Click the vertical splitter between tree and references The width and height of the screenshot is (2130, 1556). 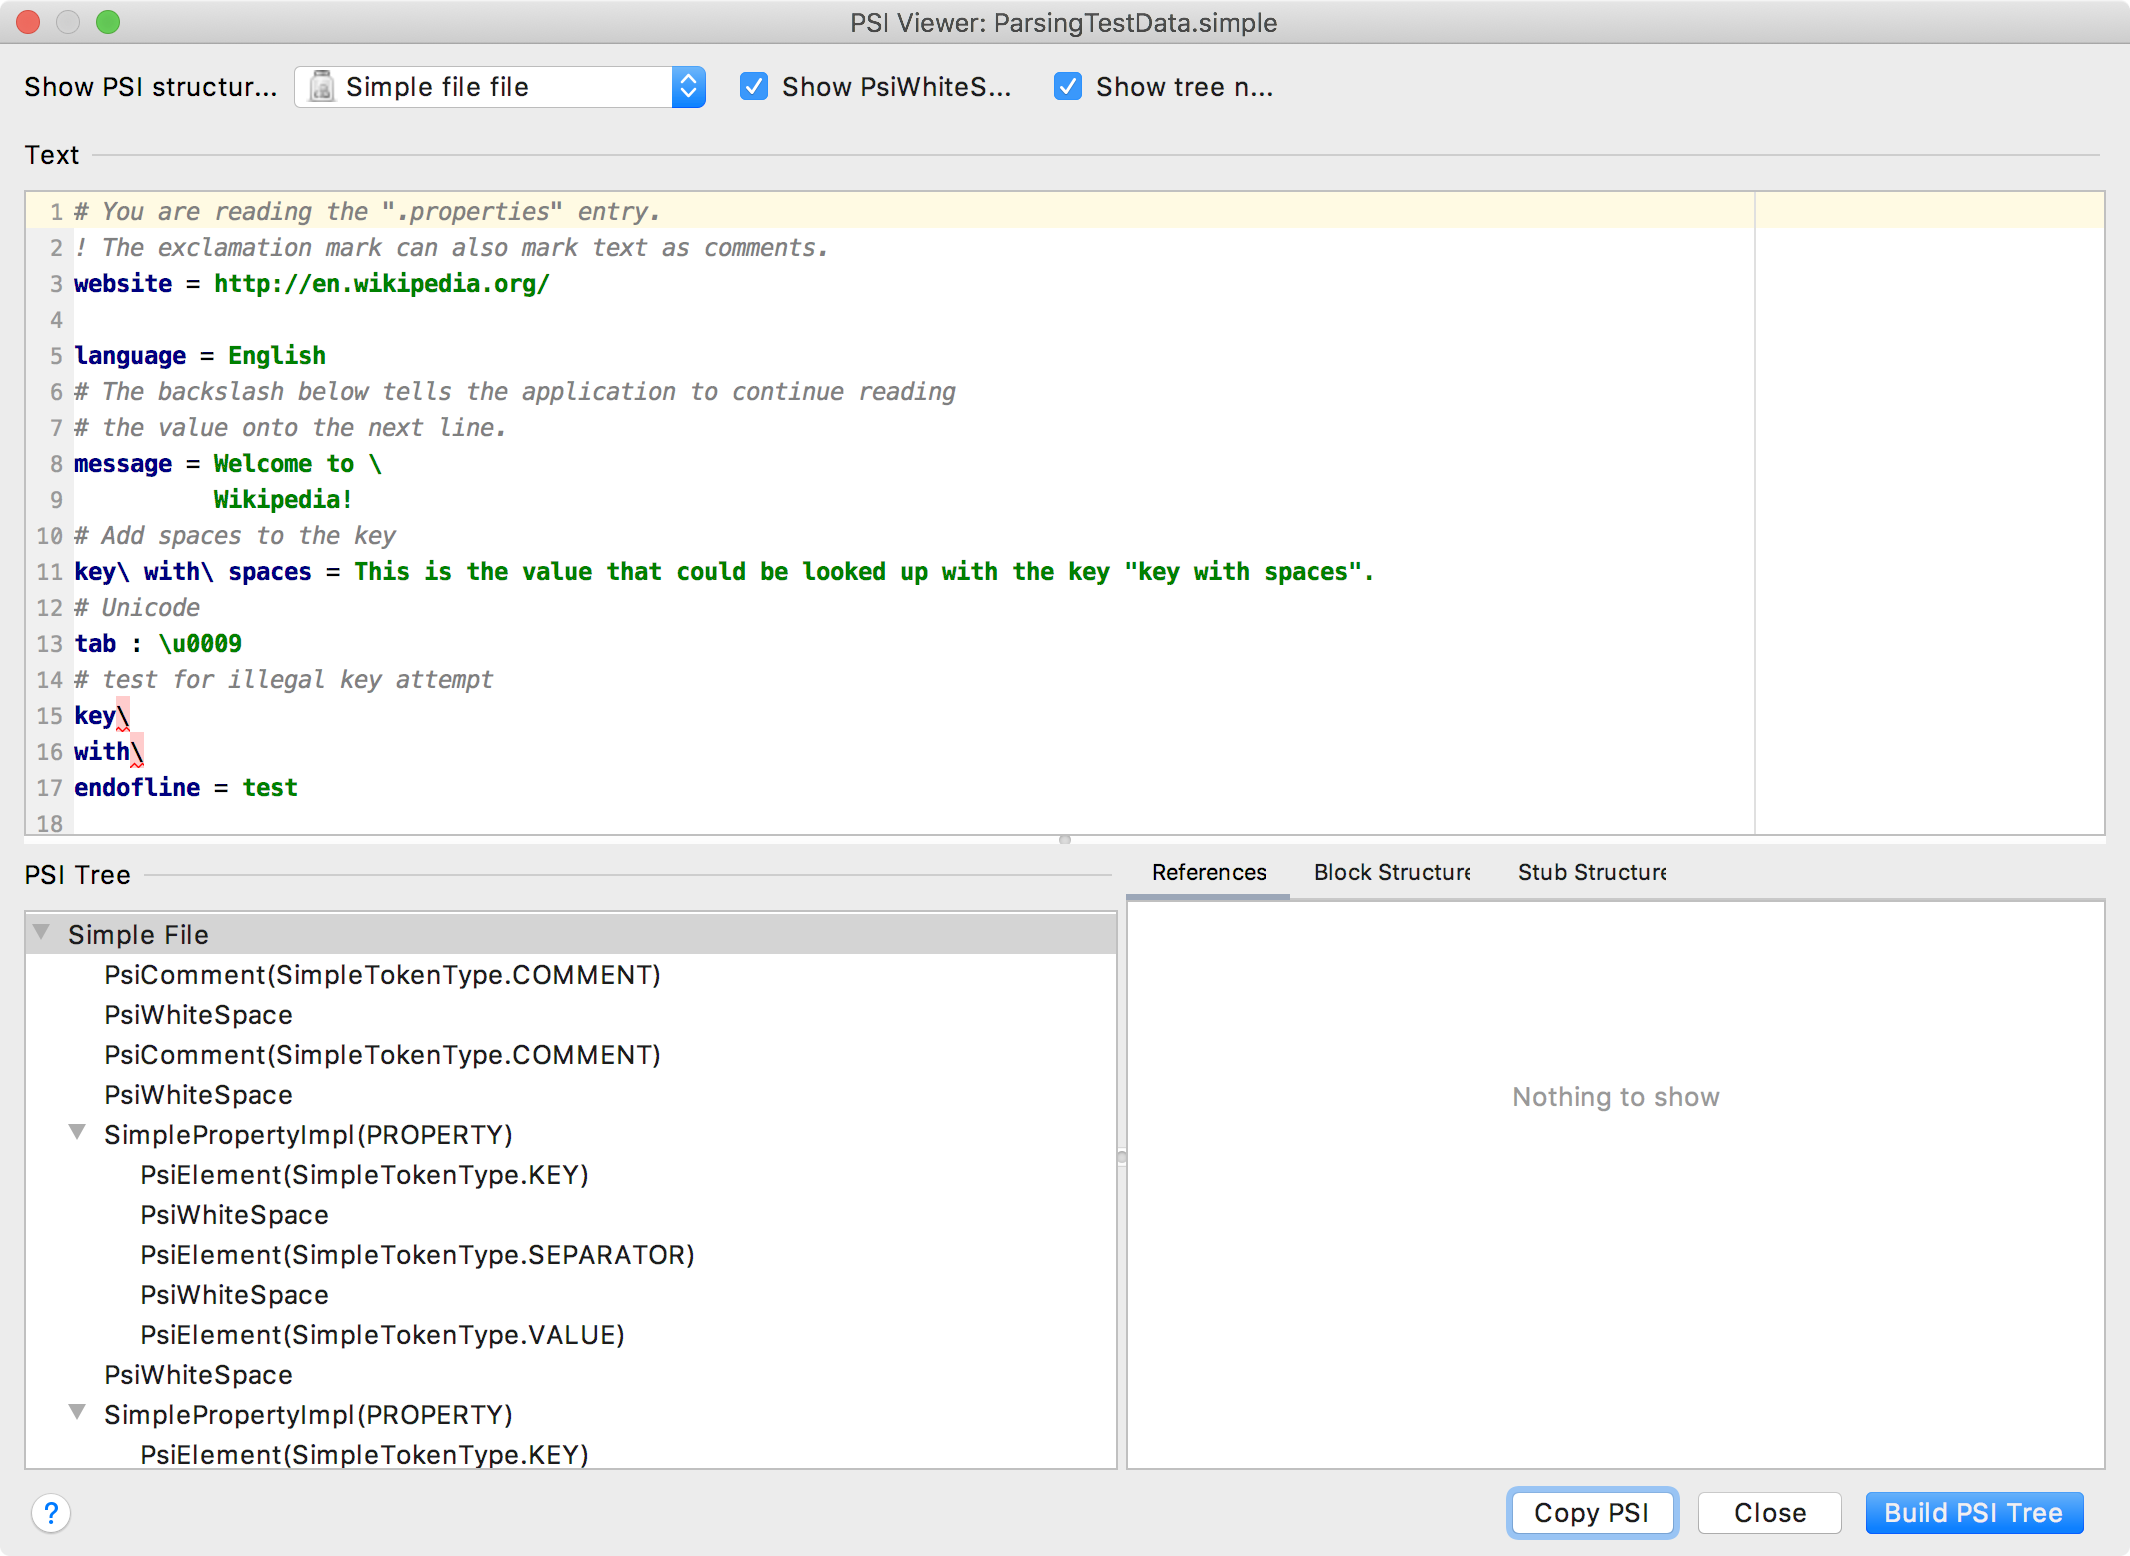click(x=1122, y=1157)
